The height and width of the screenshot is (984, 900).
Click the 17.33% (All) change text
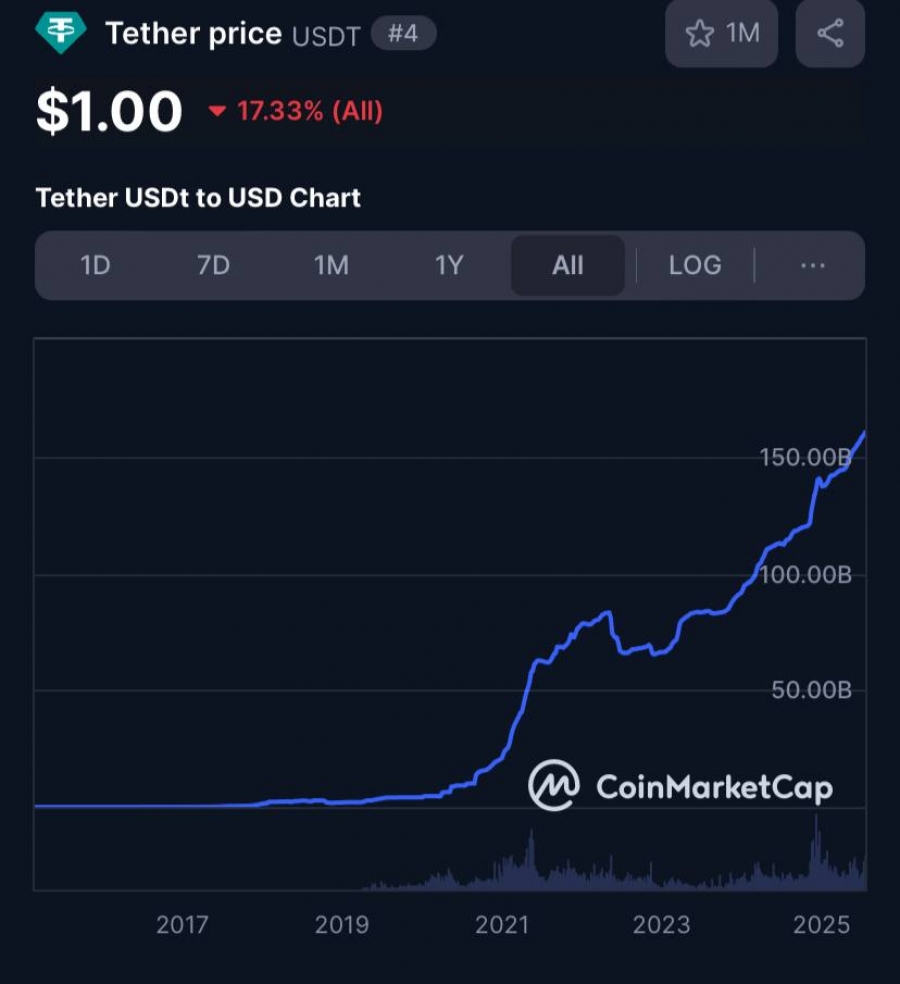pyautogui.click(x=309, y=112)
